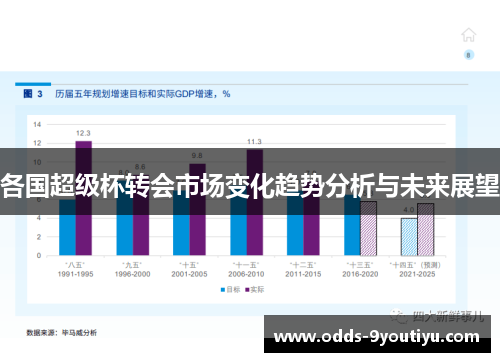500x362 pixels.
Task: Click the chart title 历届五年规划增速目标和实际GDP增速
Action: click(x=134, y=94)
